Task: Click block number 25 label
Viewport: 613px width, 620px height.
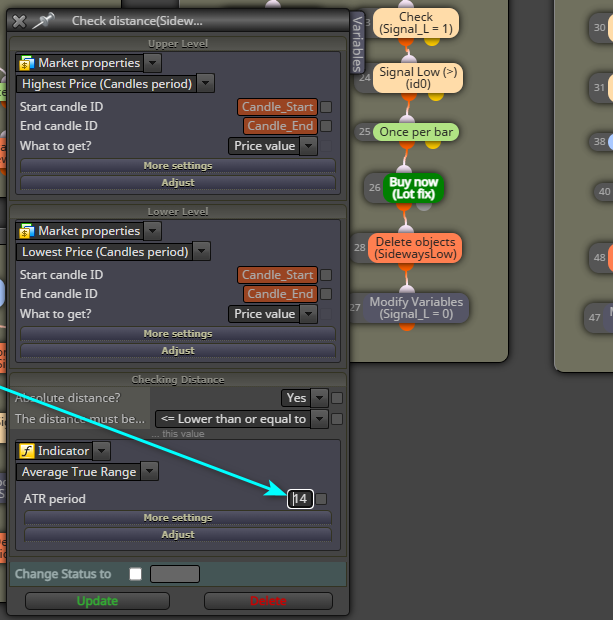Action: [x=365, y=132]
